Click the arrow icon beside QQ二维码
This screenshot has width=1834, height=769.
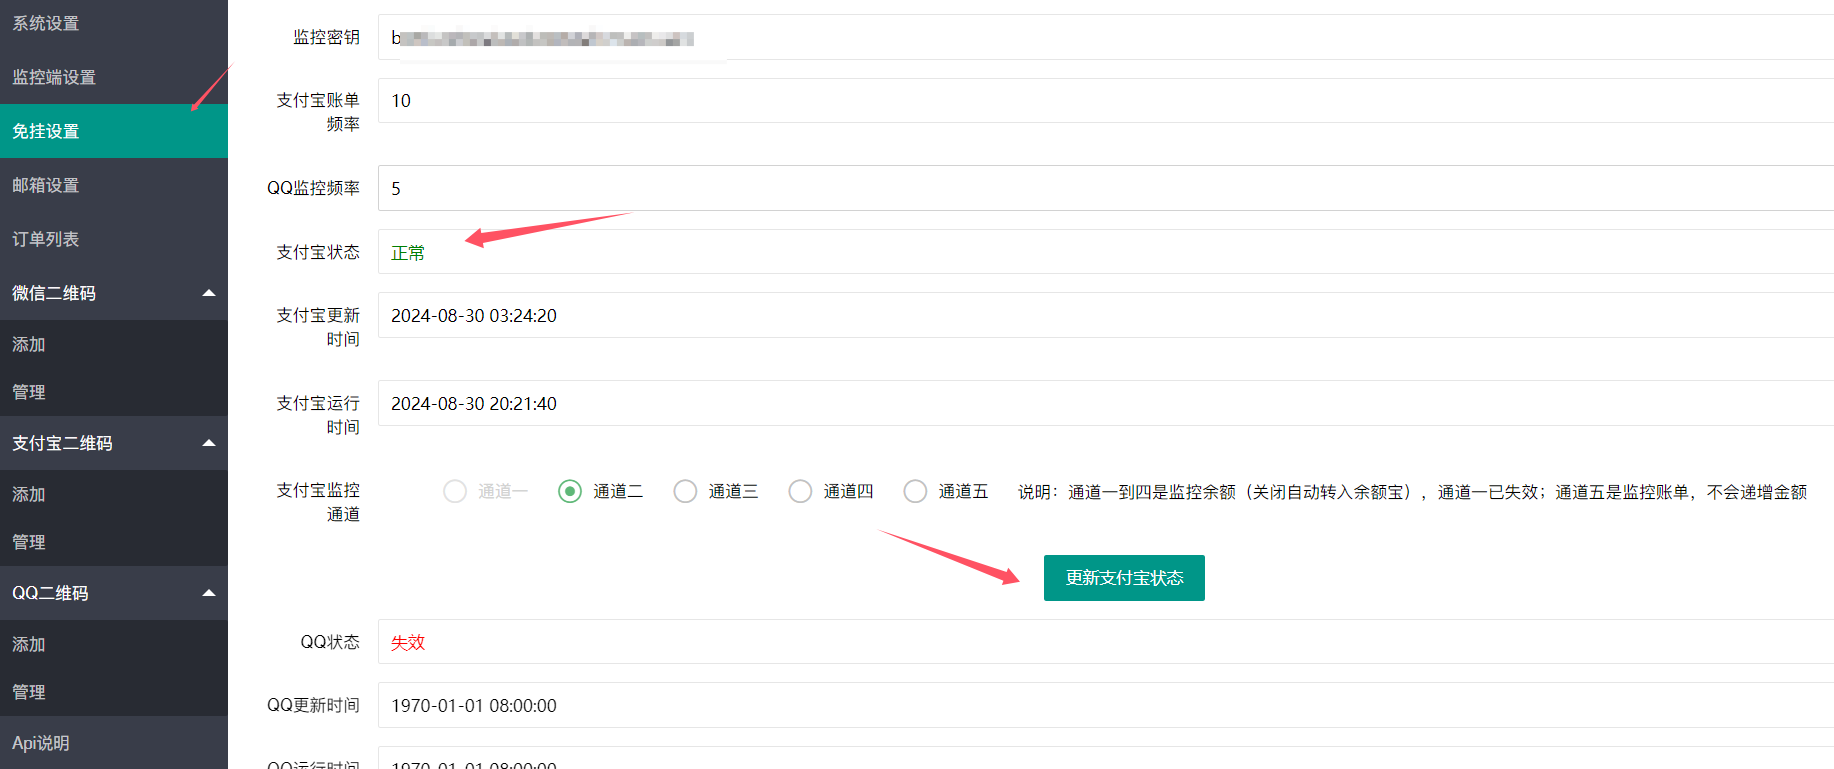(x=209, y=593)
